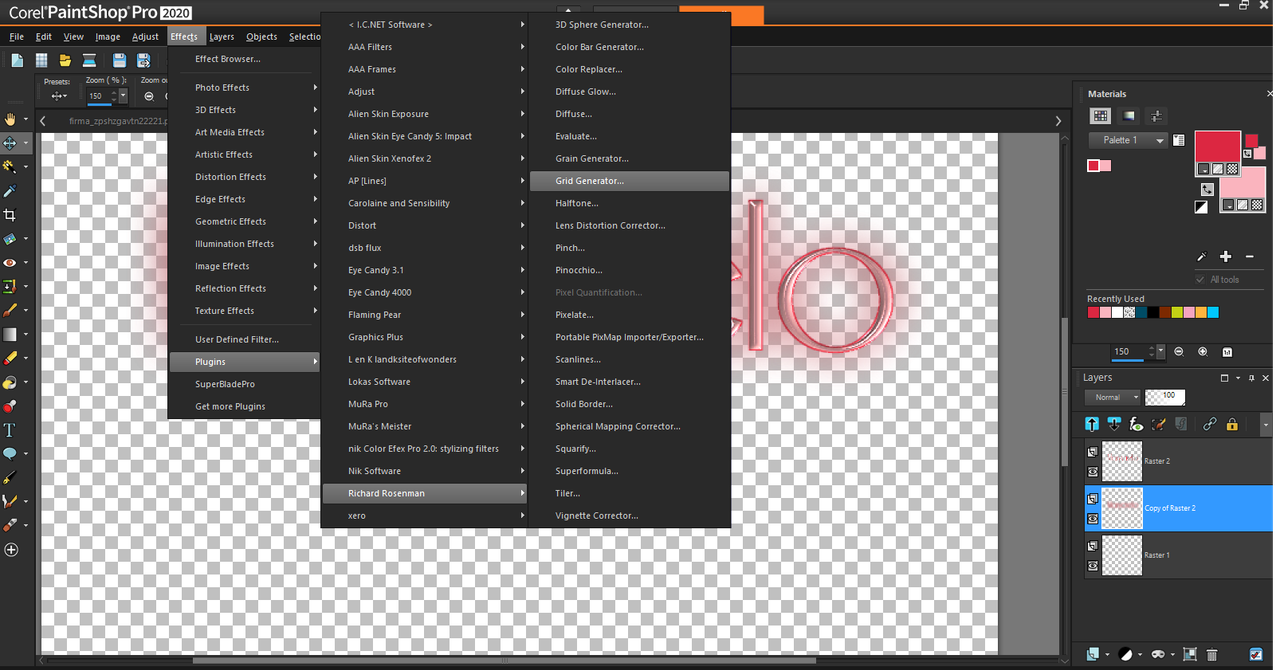Switch Materials to Swatches view

click(x=1100, y=116)
